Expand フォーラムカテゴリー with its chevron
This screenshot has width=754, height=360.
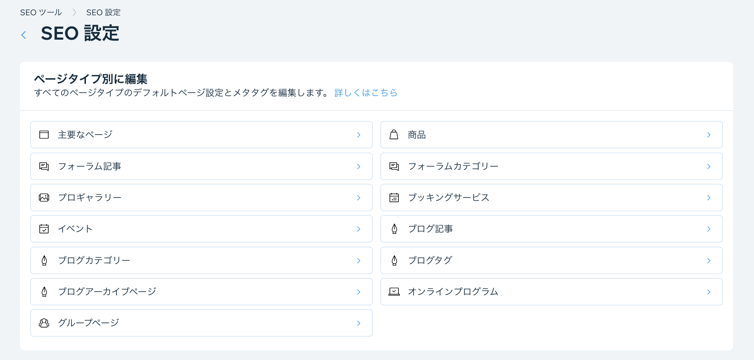pyautogui.click(x=708, y=166)
